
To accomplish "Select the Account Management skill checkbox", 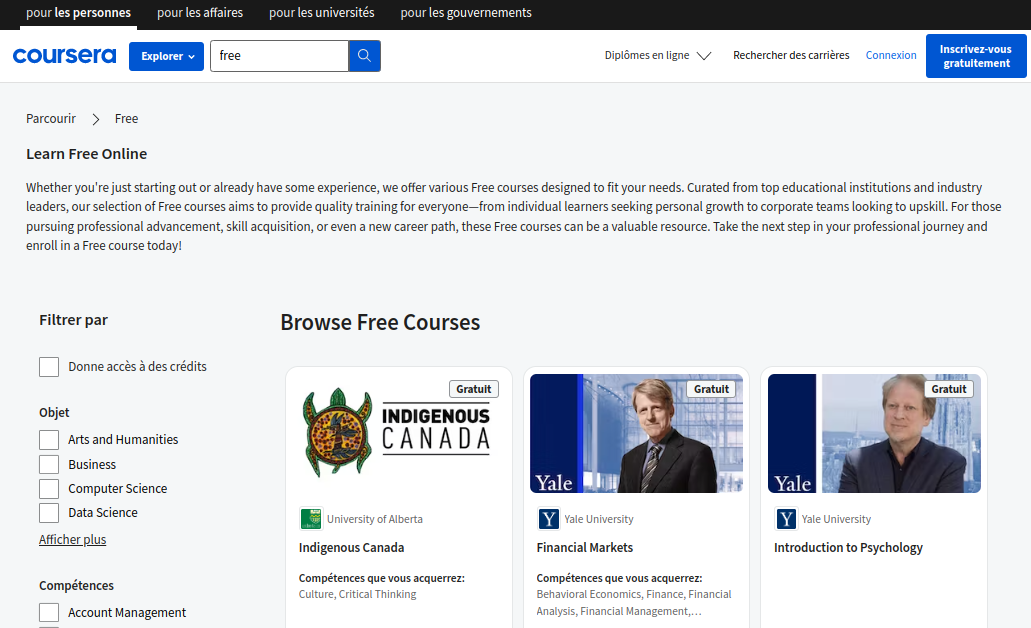I will pyautogui.click(x=49, y=613).
